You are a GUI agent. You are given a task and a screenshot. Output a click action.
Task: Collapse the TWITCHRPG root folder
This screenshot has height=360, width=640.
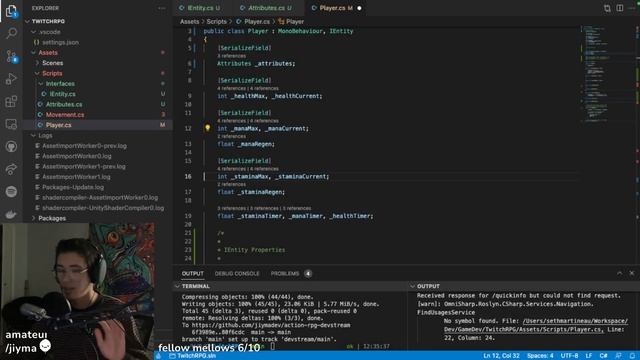tap(27, 21)
